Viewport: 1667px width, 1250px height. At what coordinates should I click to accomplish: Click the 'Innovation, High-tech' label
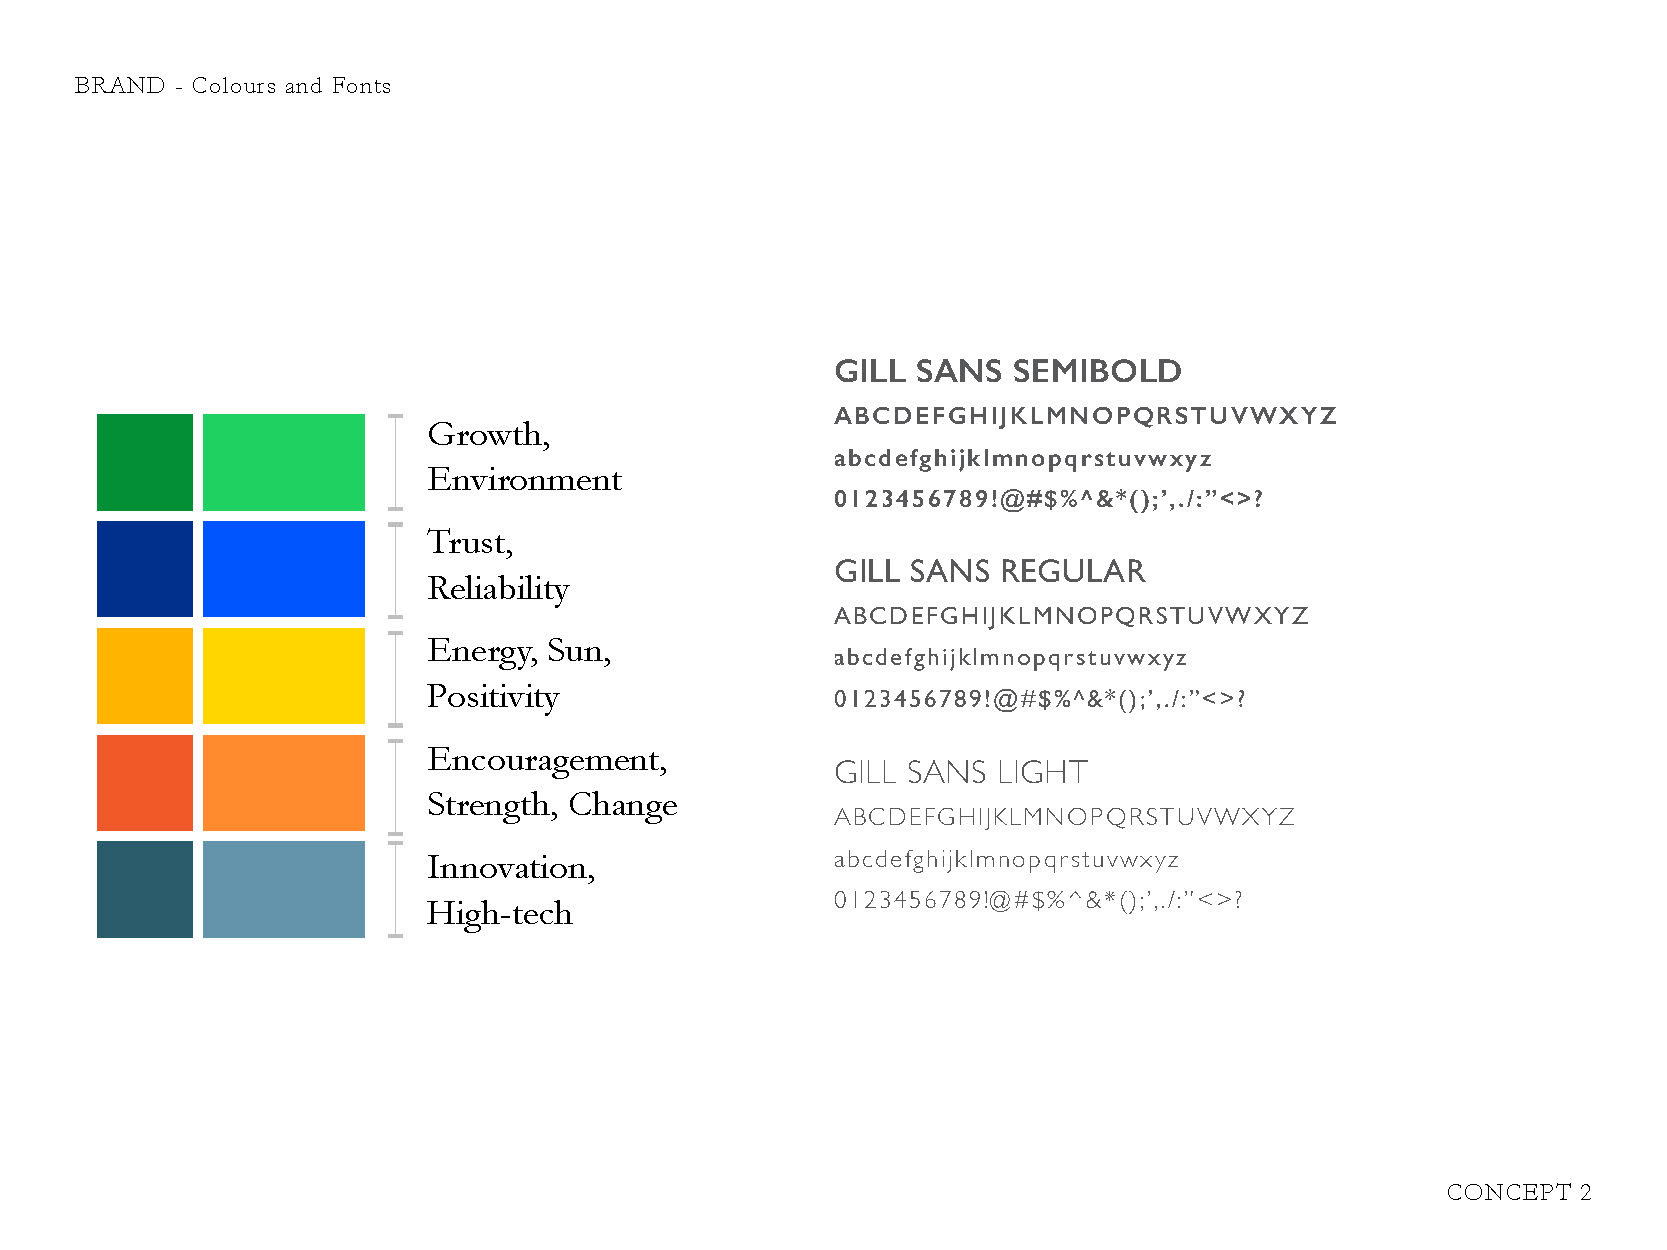tap(511, 890)
